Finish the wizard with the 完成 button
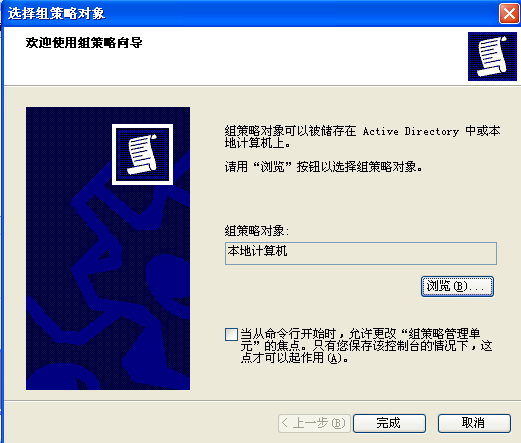The width and height of the screenshot is (521, 443). click(389, 423)
